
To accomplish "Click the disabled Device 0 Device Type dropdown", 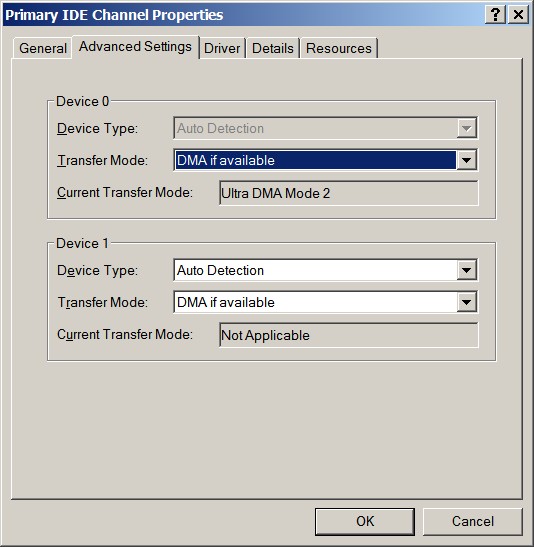I will 325,128.
